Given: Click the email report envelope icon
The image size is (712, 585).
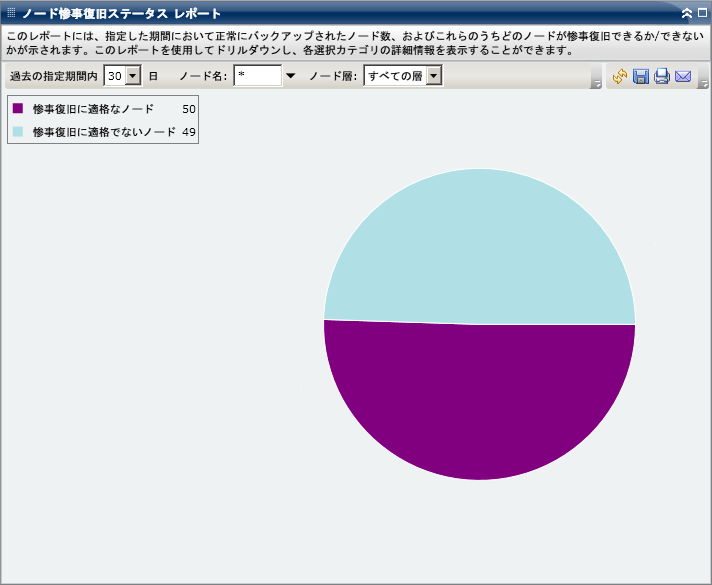Looking at the screenshot, I should point(684,77).
